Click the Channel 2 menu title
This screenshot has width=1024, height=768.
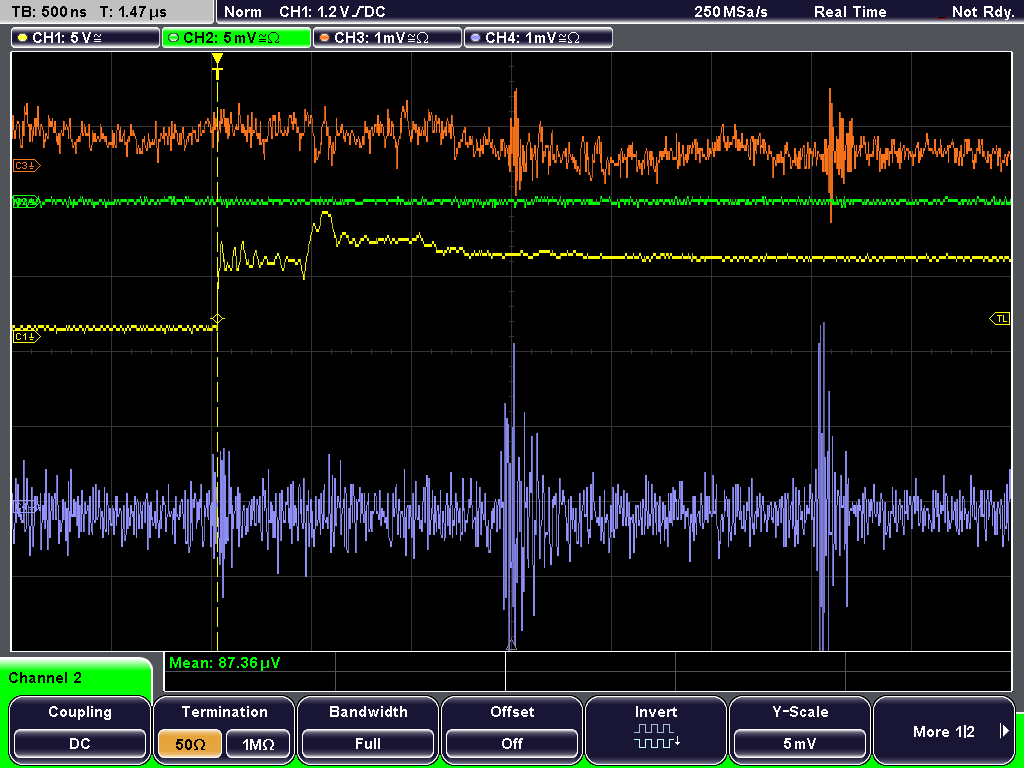(45, 678)
